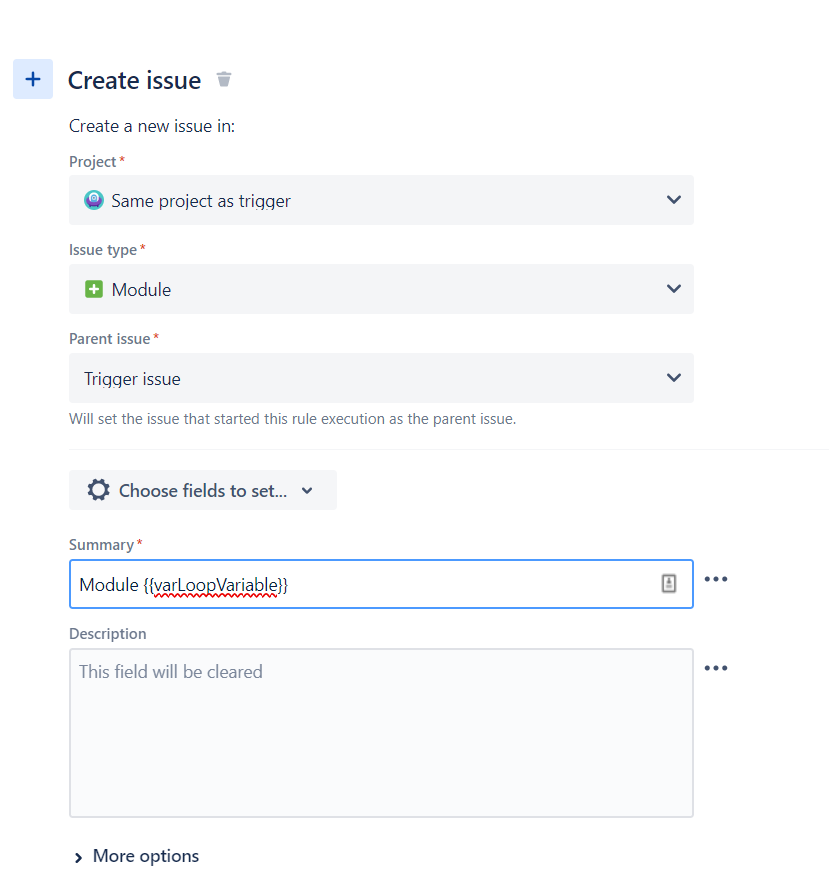Open the Project dropdown showing Same project as trigger

[x=381, y=200]
